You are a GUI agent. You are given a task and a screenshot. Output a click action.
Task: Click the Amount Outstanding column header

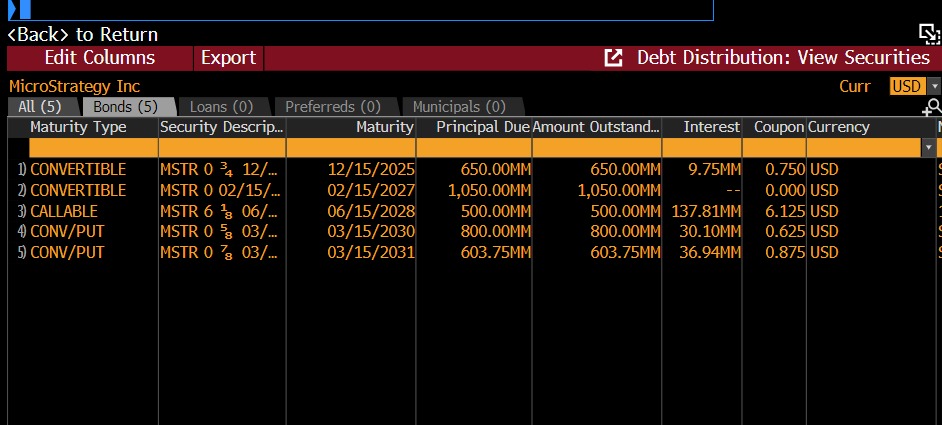pyautogui.click(x=596, y=127)
